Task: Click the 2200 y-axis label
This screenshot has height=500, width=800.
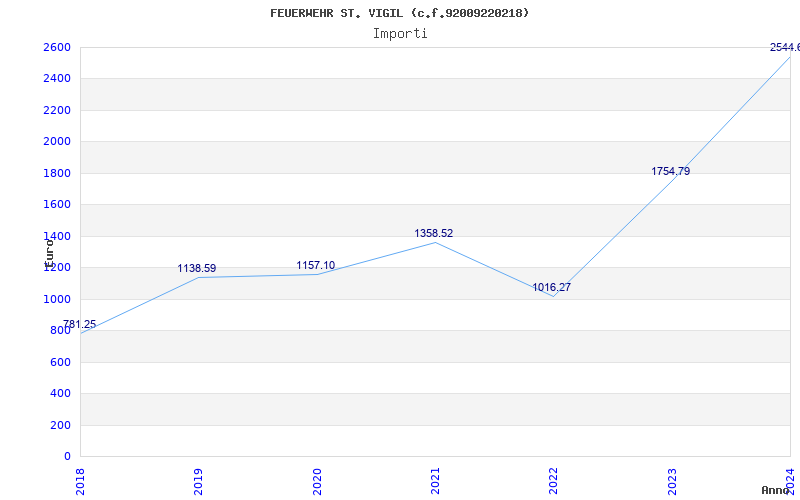Action: tap(57, 110)
